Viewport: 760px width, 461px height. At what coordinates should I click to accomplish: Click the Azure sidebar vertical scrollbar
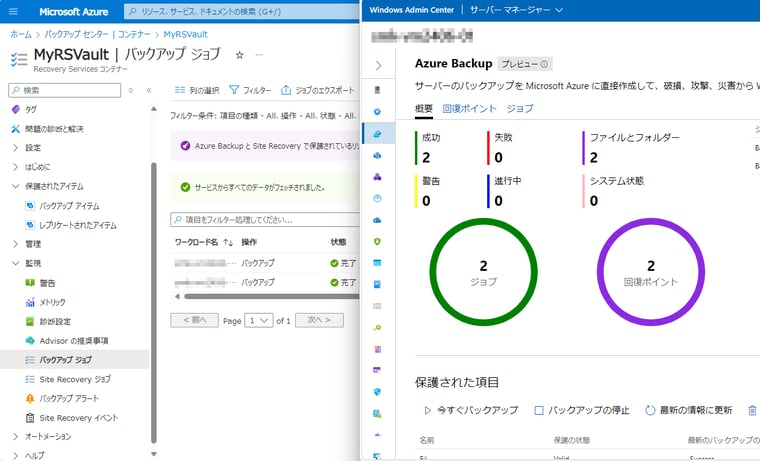[x=154, y=301]
